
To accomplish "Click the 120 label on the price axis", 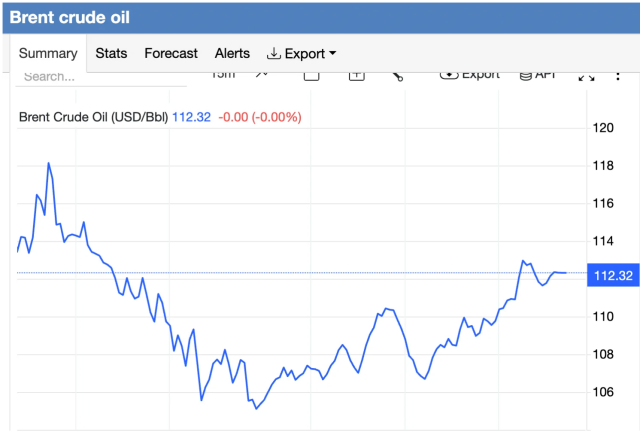I will [604, 128].
